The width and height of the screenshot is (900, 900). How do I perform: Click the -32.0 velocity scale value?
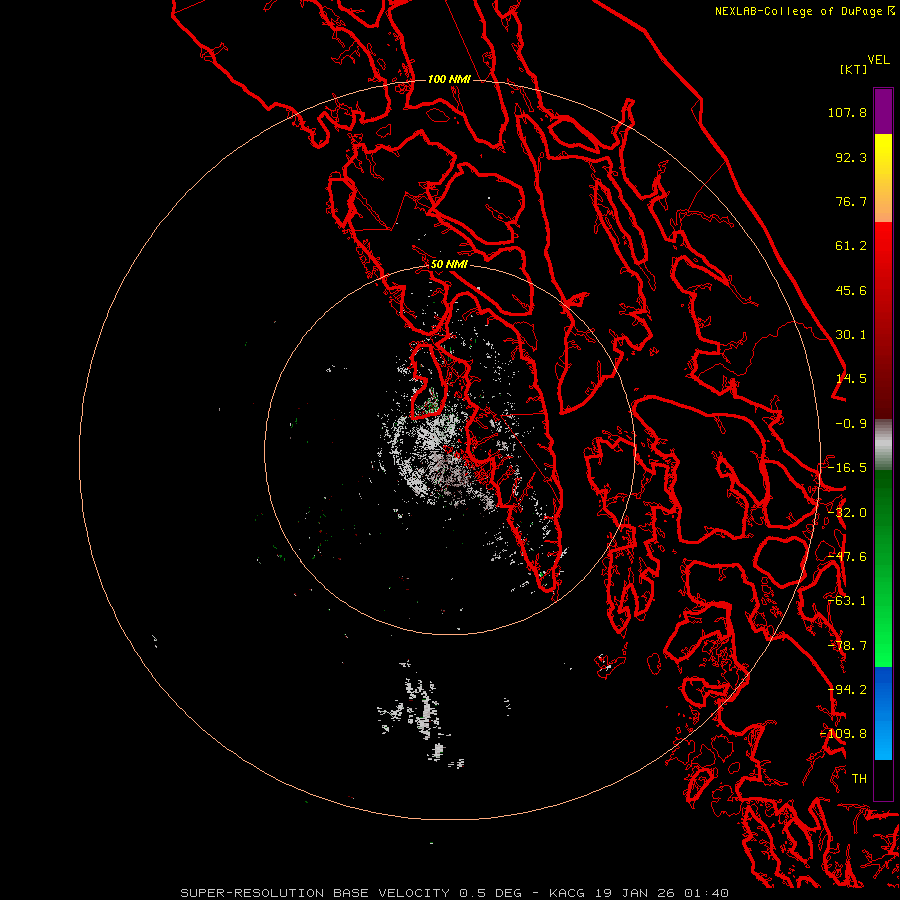pyautogui.click(x=847, y=512)
